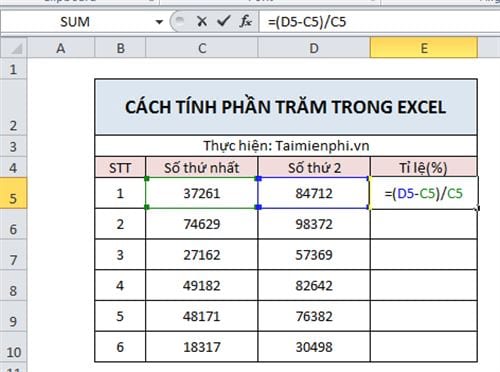Select row 8 header

coord(13,285)
